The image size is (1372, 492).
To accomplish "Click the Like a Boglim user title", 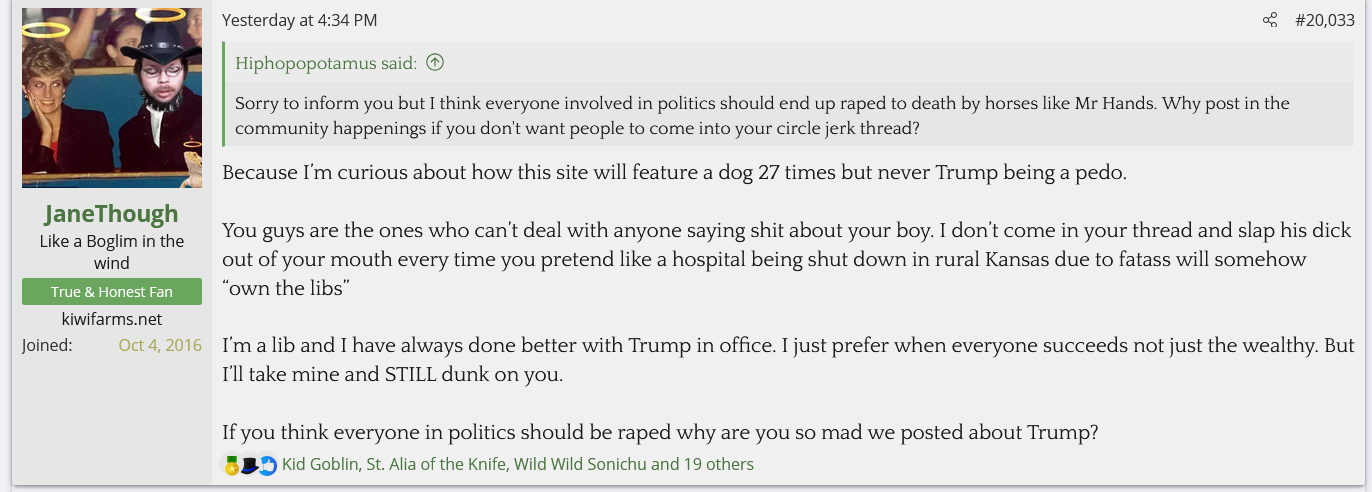I will [x=112, y=252].
